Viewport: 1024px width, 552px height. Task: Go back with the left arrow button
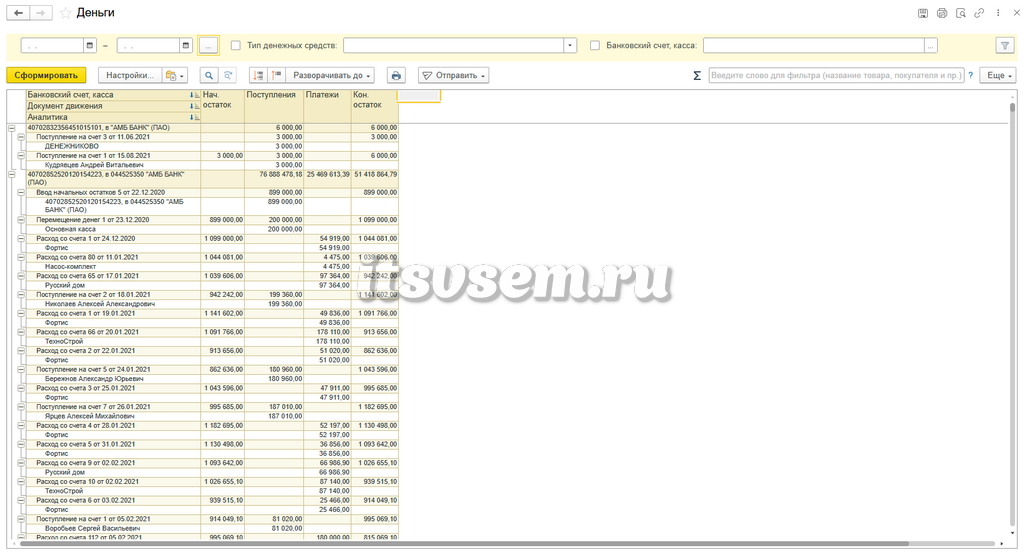(x=18, y=13)
